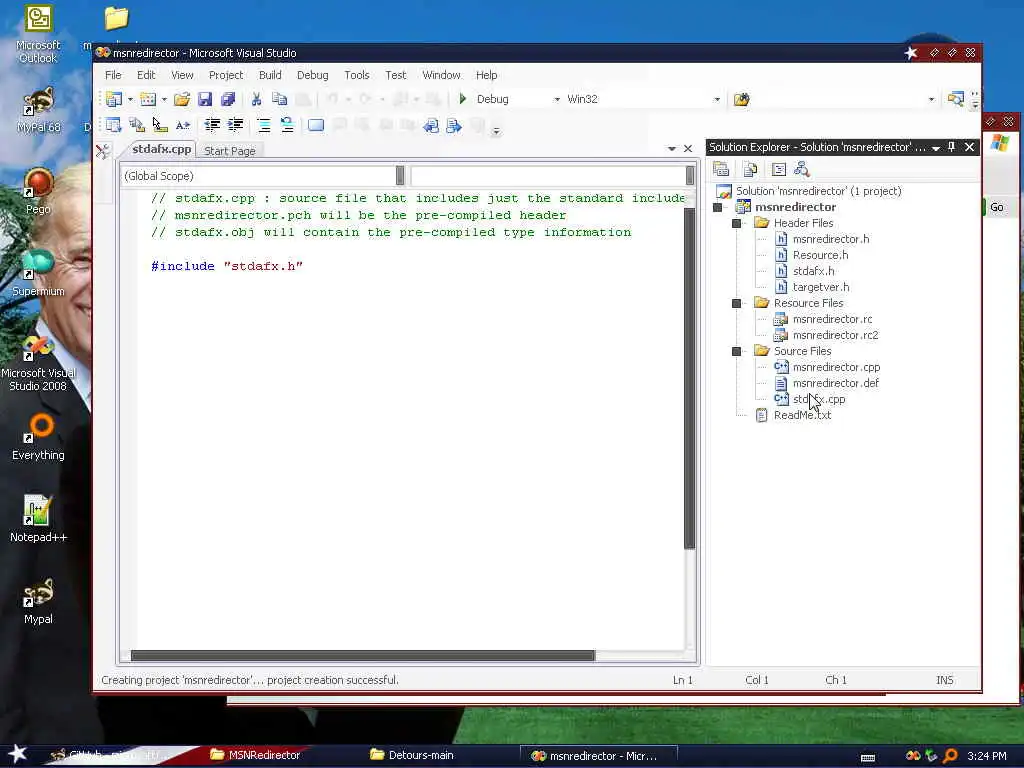
Task: Select msnredirector.def in Source Files
Action: [835, 383]
